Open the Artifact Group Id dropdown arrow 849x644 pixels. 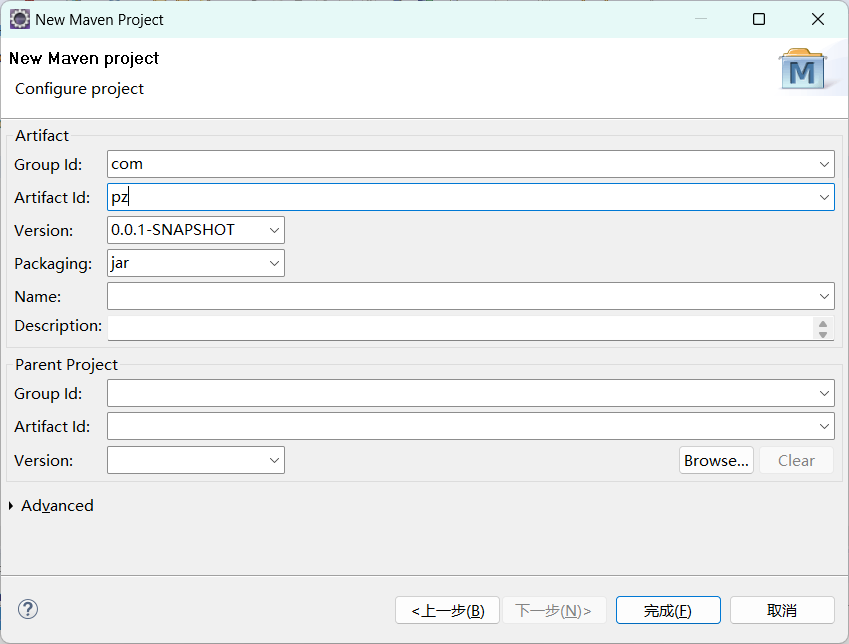point(824,164)
